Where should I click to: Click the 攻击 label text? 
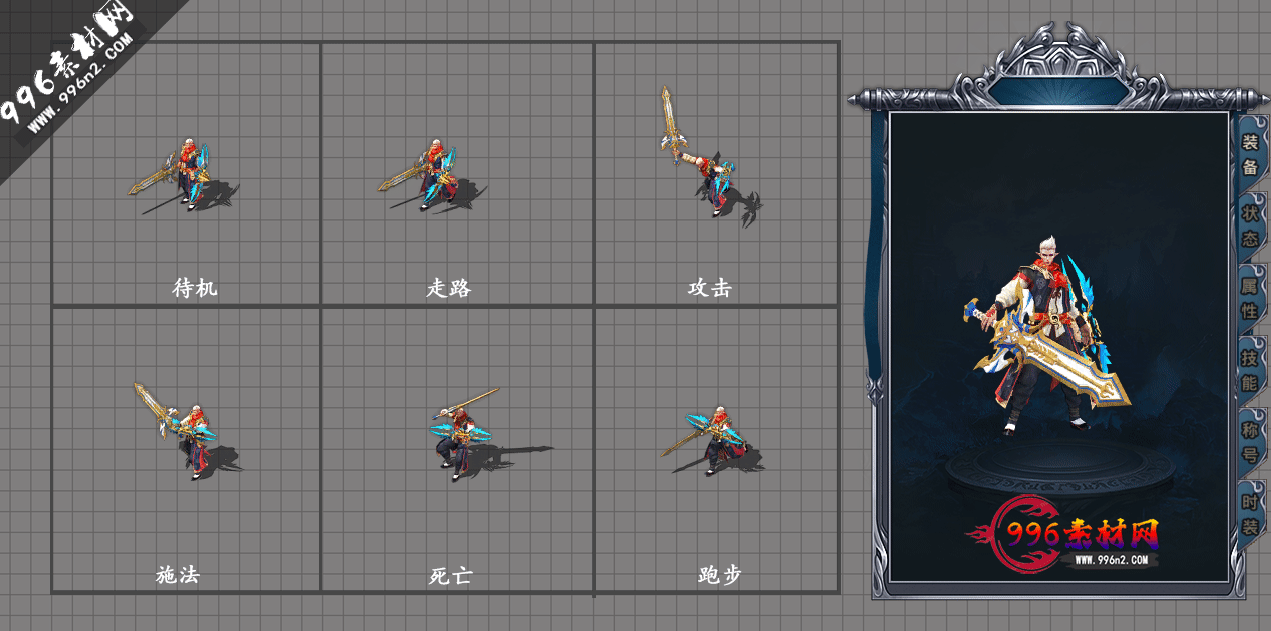(710, 288)
